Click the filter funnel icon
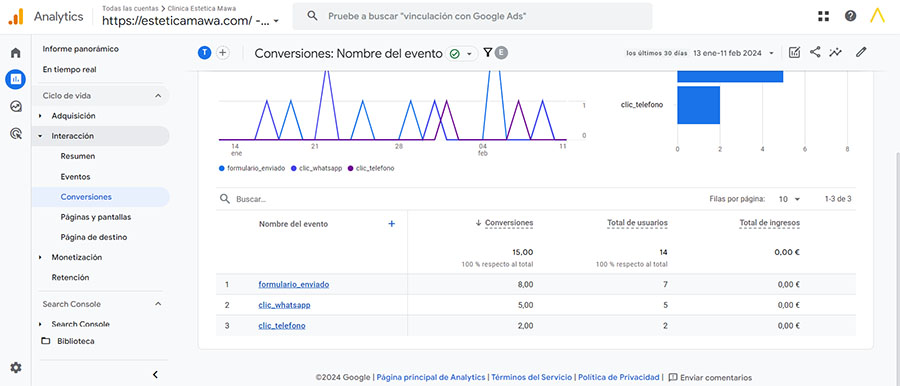The image size is (900, 386). (487, 53)
